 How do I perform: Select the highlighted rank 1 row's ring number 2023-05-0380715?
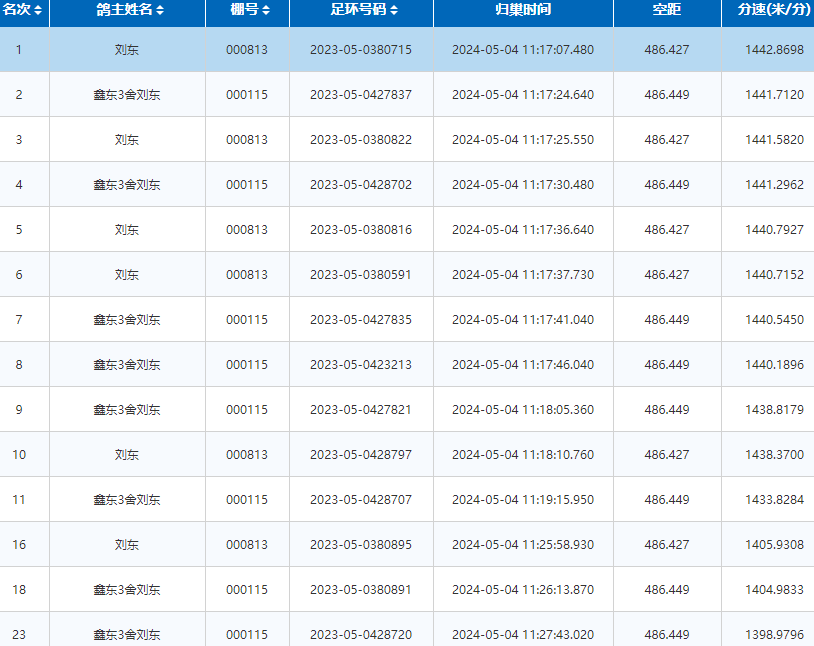pyautogui.click(x=360, y=50)
